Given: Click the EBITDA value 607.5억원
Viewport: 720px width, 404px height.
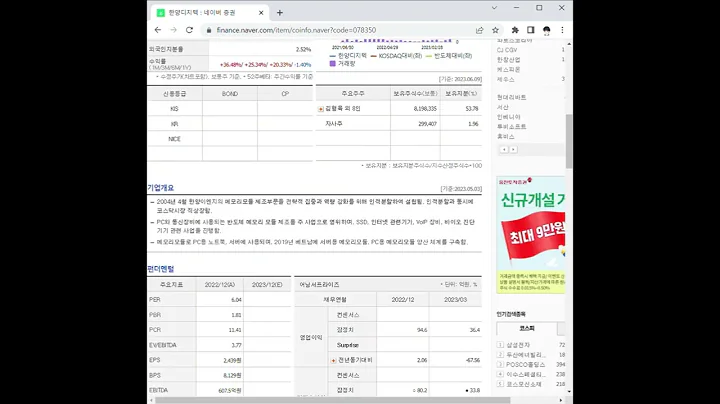Looking at the screenshot, I should pyautogui.click(x=230, y=390).
